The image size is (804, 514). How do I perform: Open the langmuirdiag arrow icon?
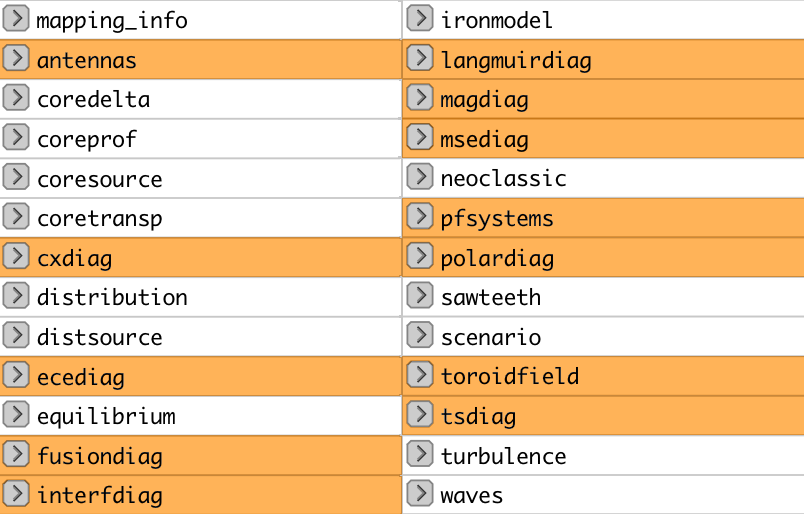(x=420, y=58)
